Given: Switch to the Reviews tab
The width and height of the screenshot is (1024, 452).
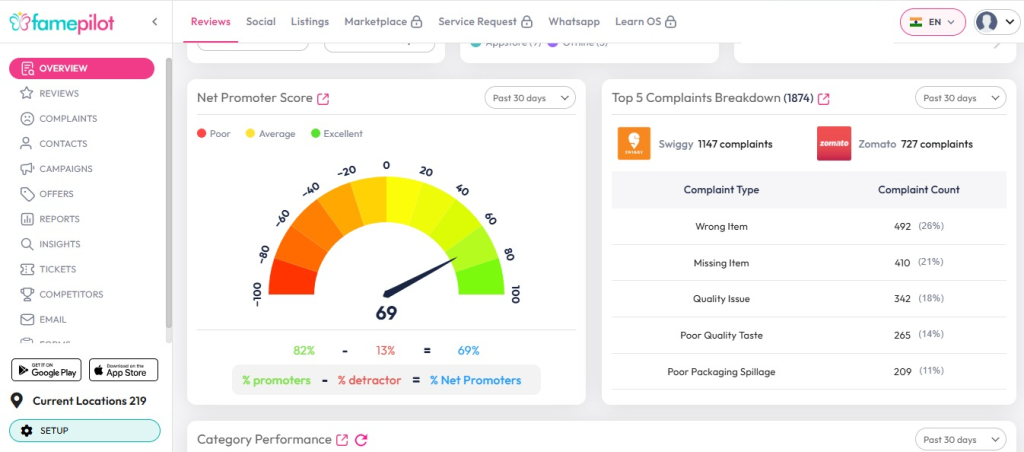Looking at the screenshot, I should point(211,22).
